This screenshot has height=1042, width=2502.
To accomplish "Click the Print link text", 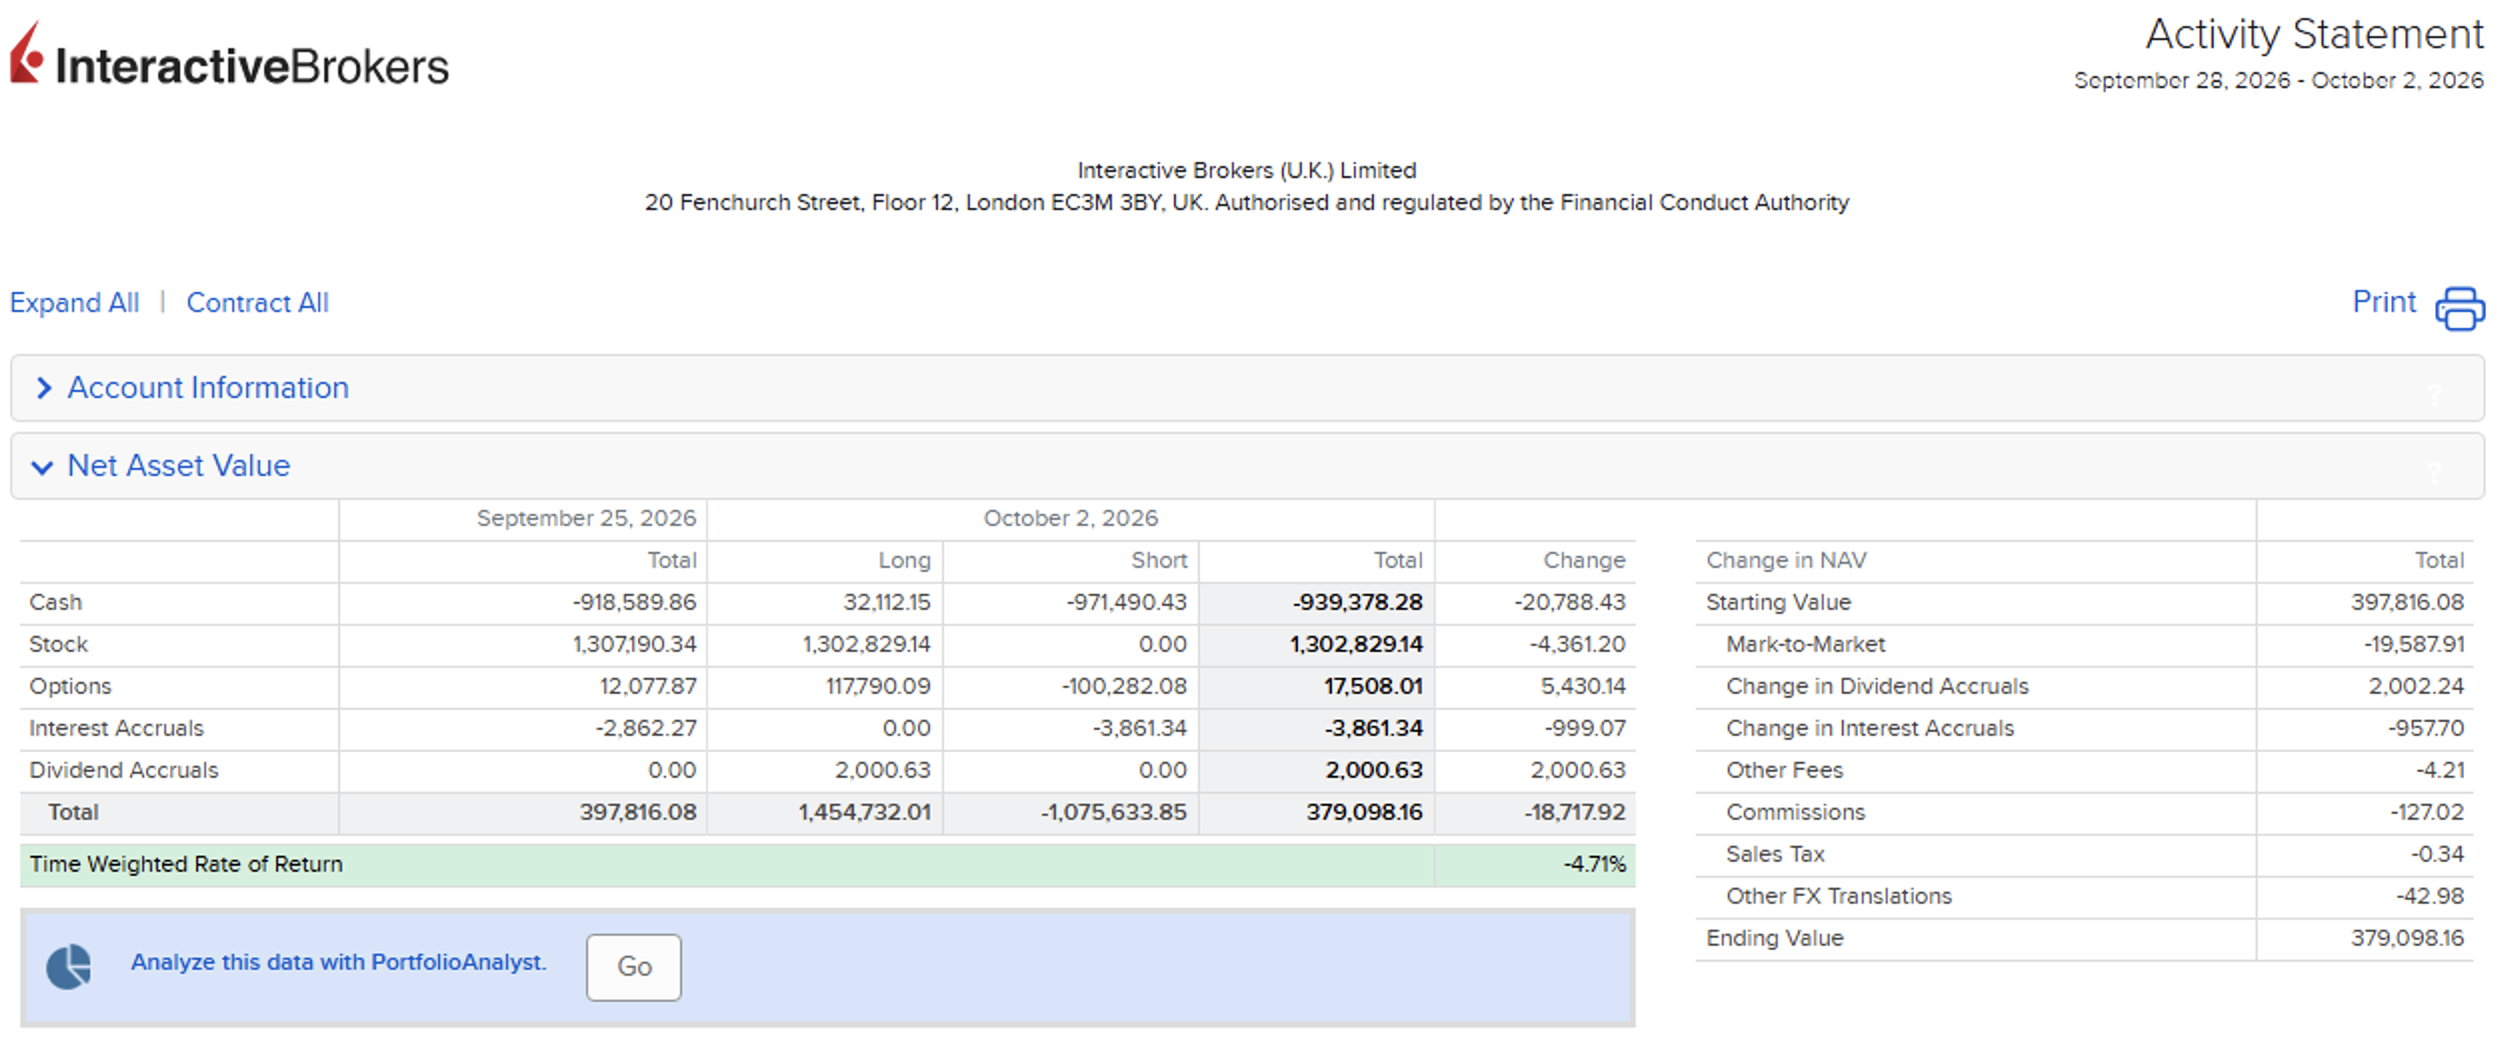I will 2384,302.
